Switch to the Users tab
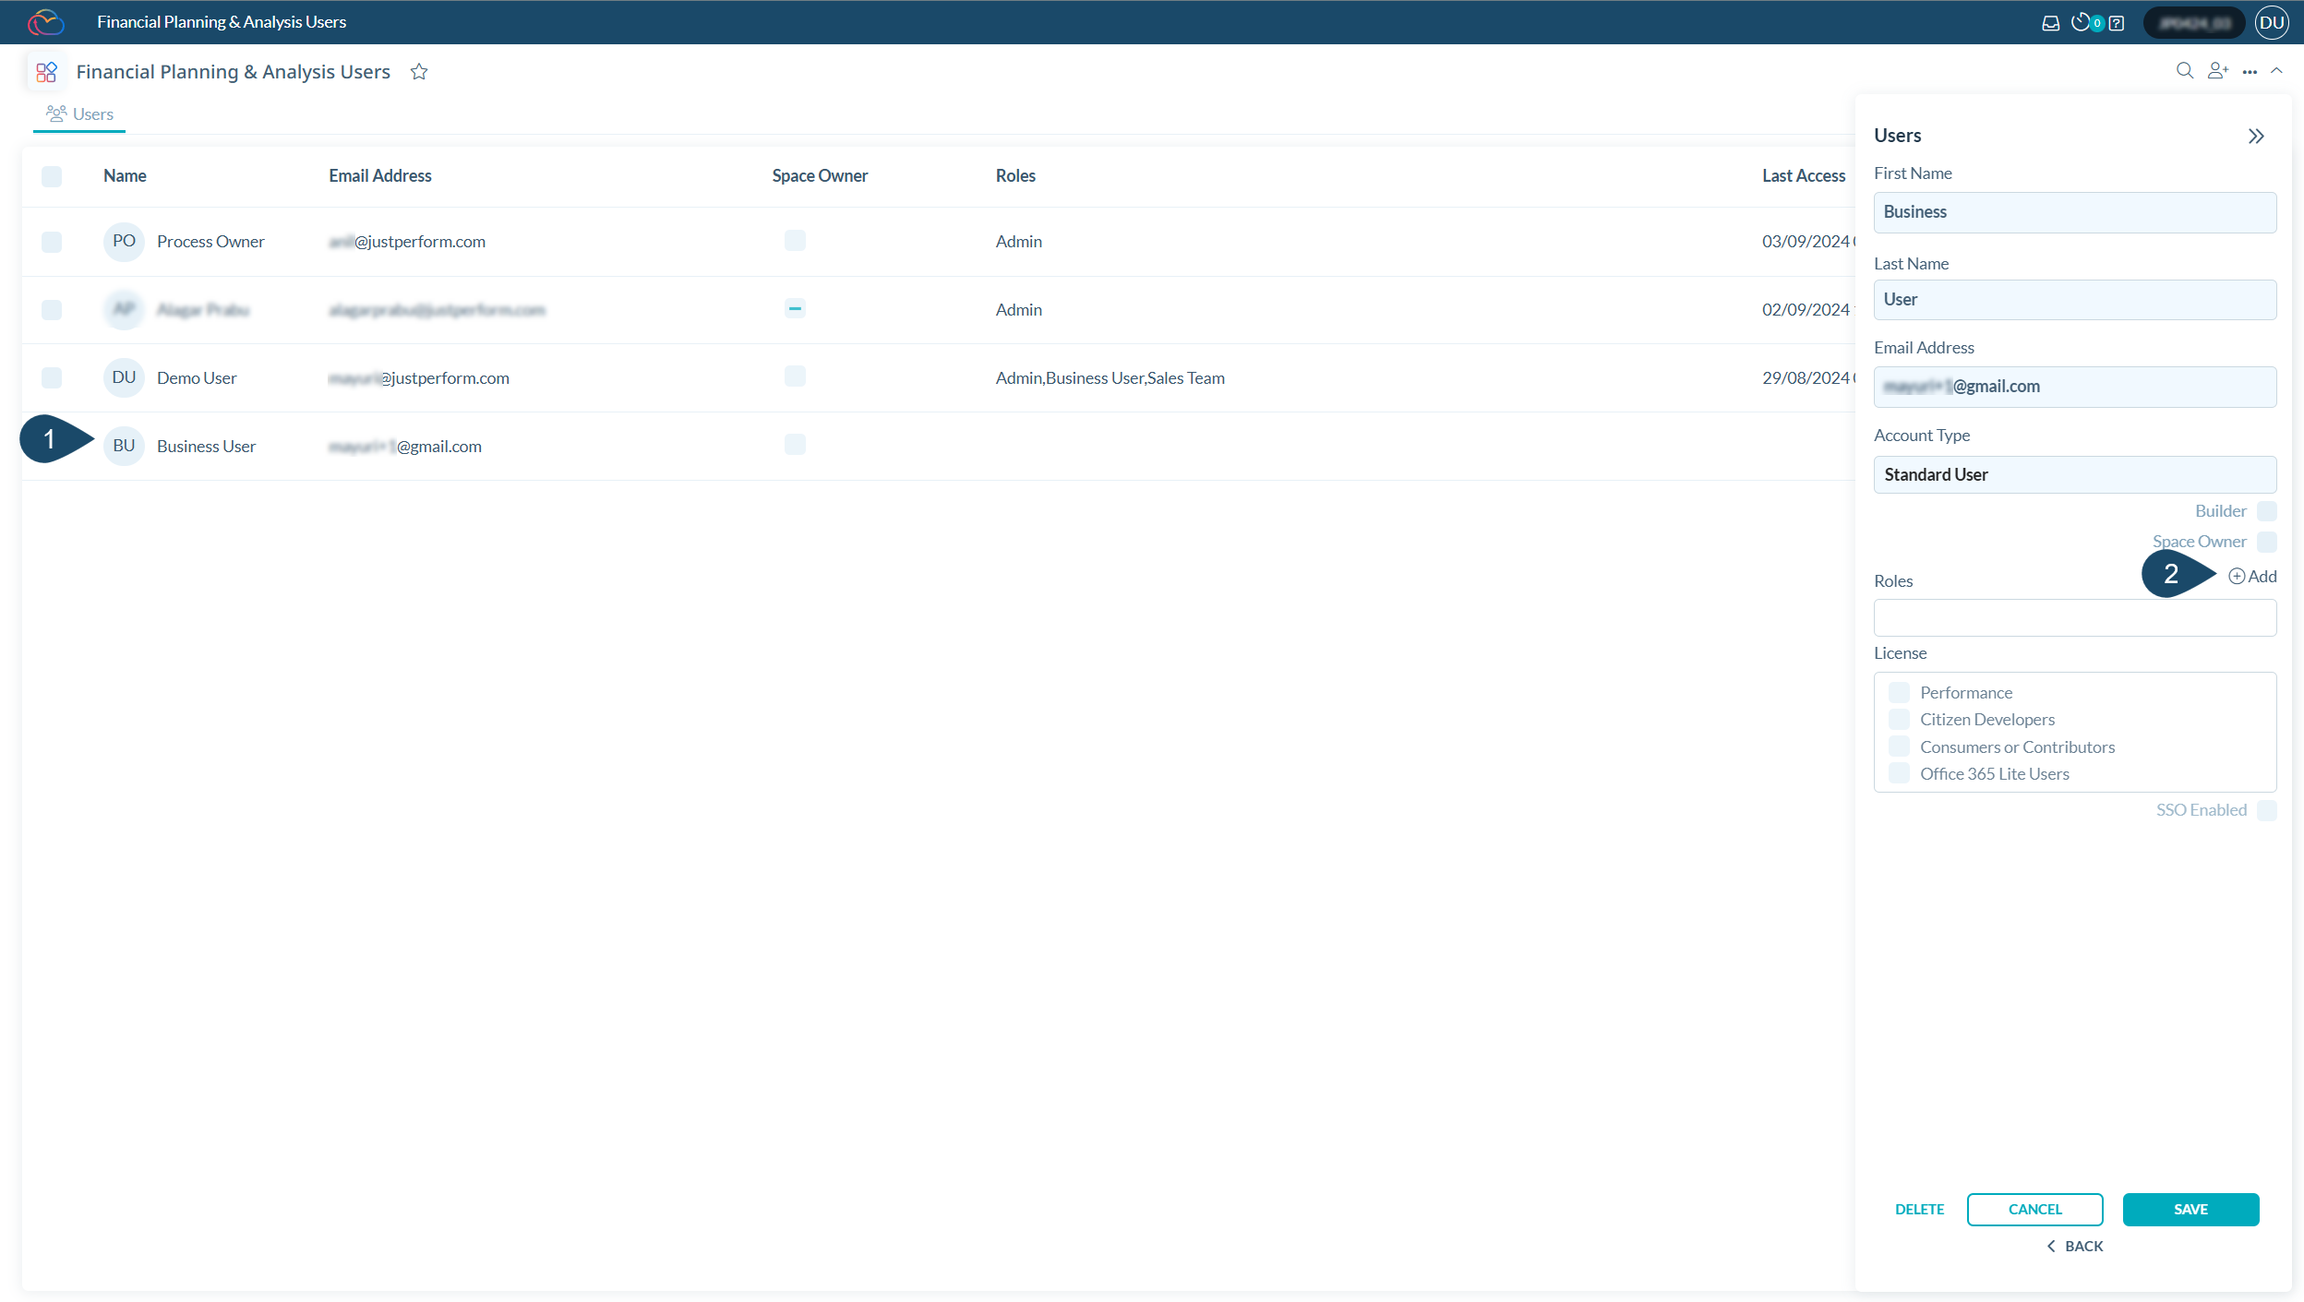This screenshot has height=1302, width=2304. pos(79,113)
